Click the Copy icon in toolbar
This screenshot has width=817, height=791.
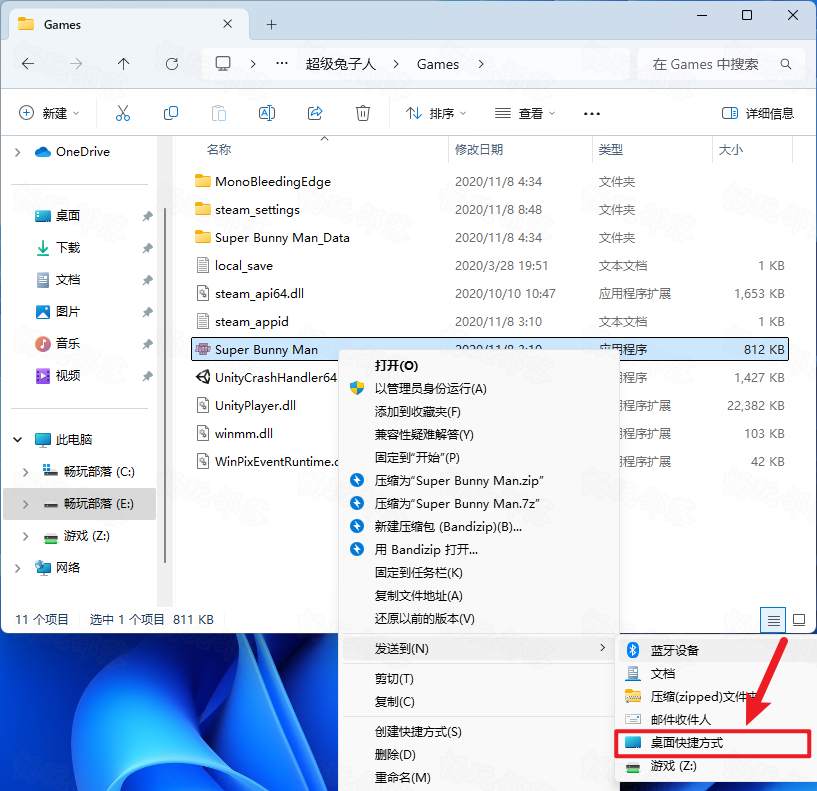pos(171,113)
